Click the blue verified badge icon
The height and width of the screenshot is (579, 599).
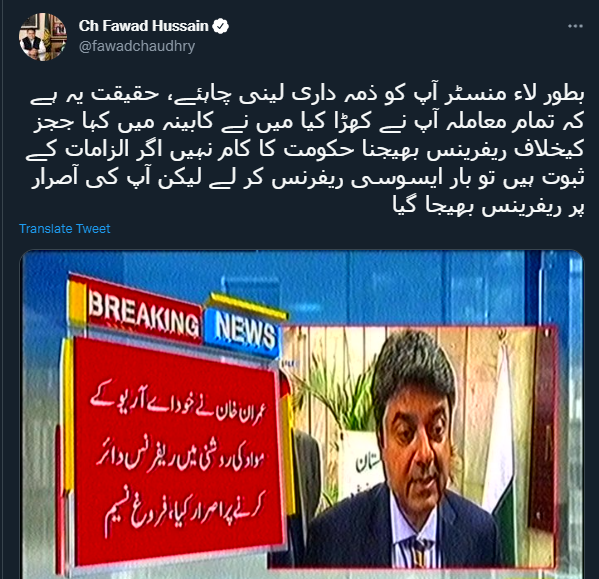click(x=220, y=26)
